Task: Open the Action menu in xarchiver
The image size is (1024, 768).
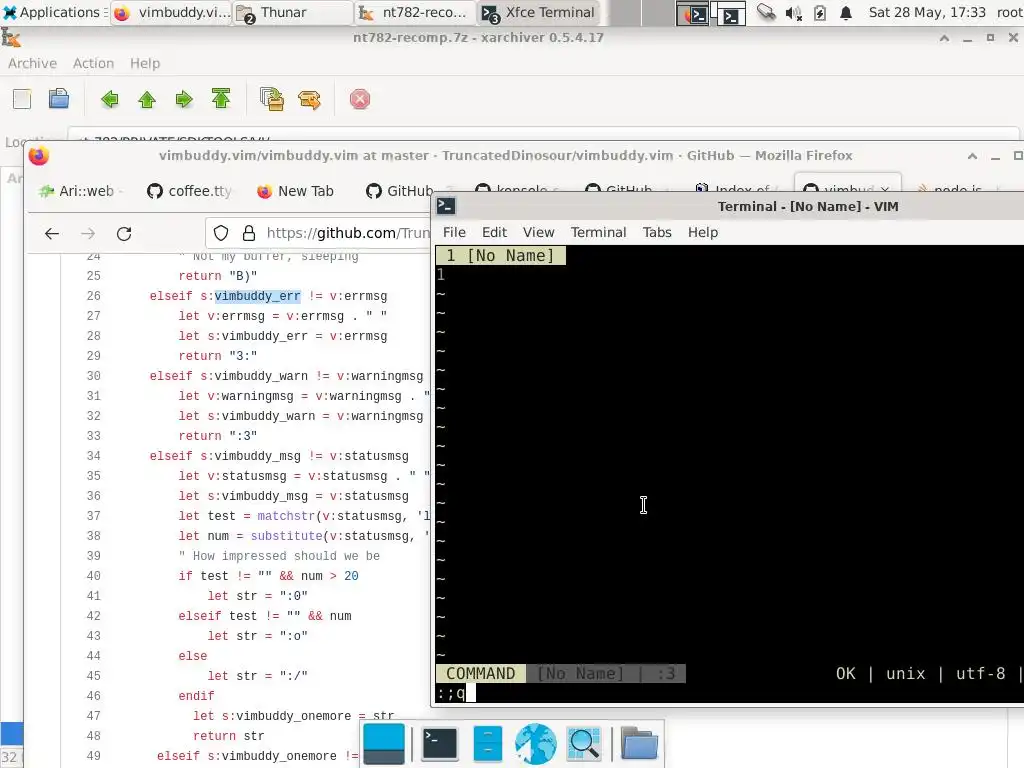Action: point(93,63)
